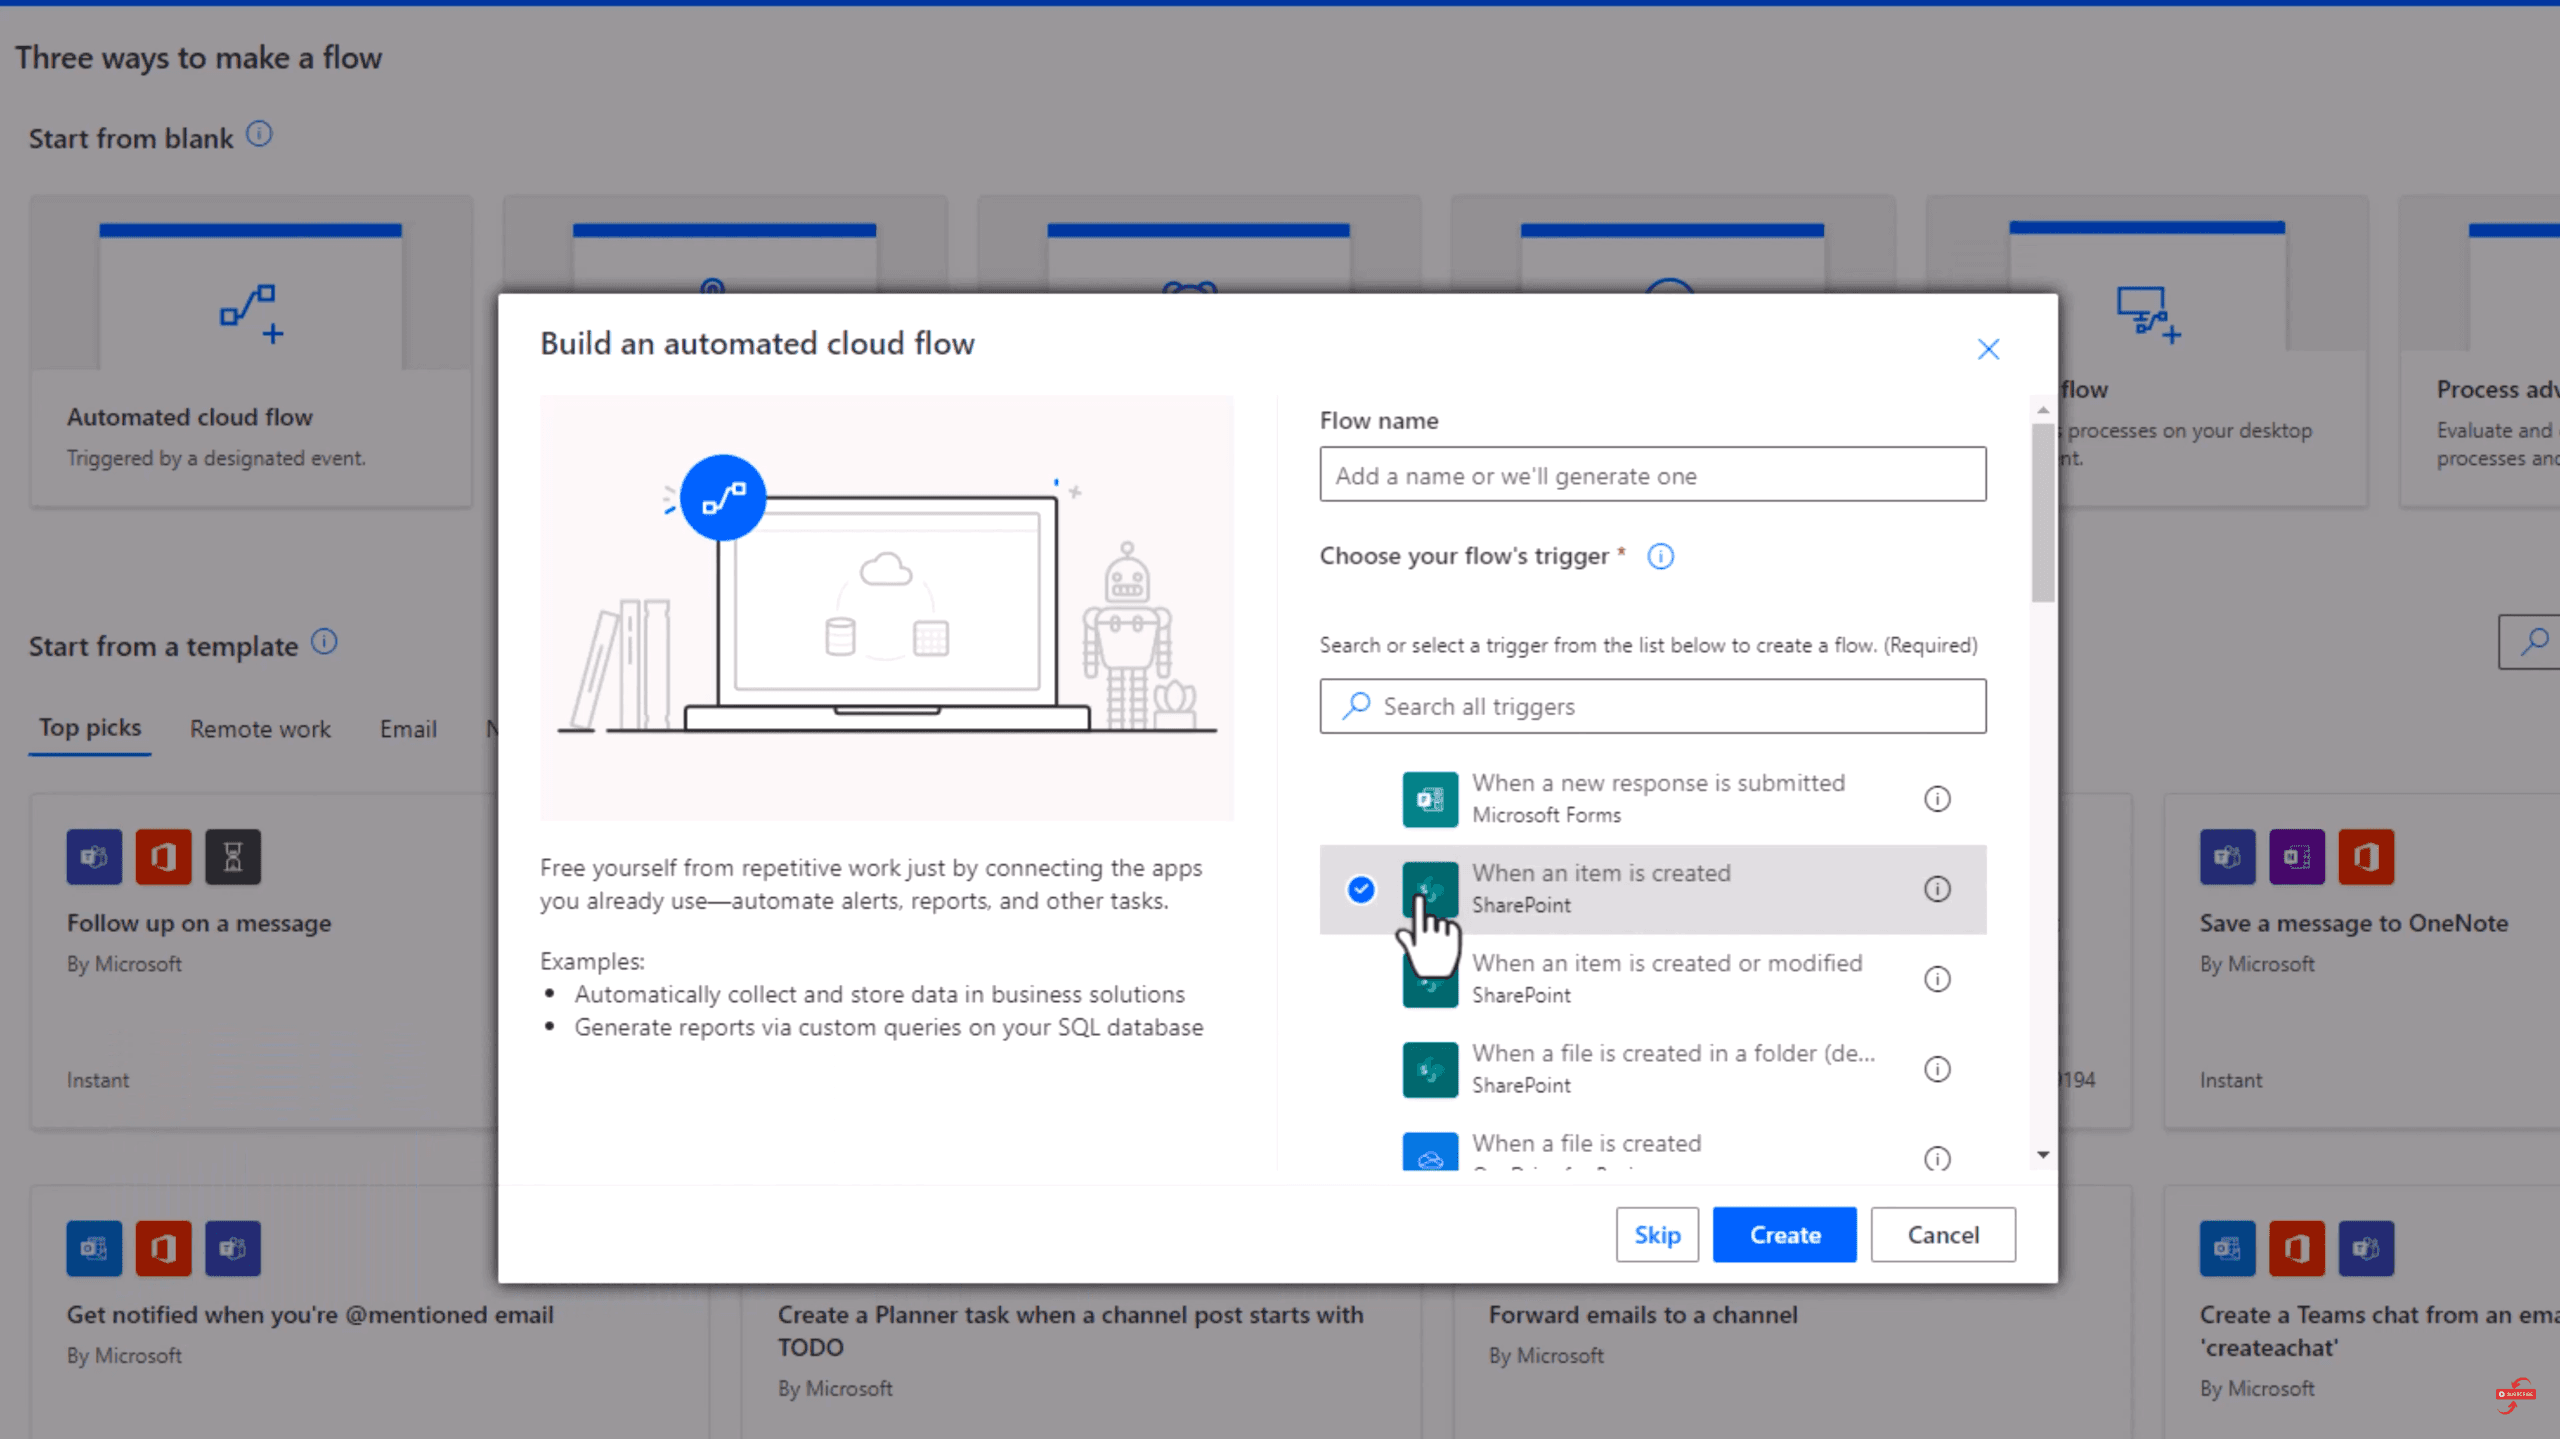Image resolution: width=2560 pixels, height=1439 pixels.
Task: Click OneNote icon on Save a message template
Action: pos(2297,856)
